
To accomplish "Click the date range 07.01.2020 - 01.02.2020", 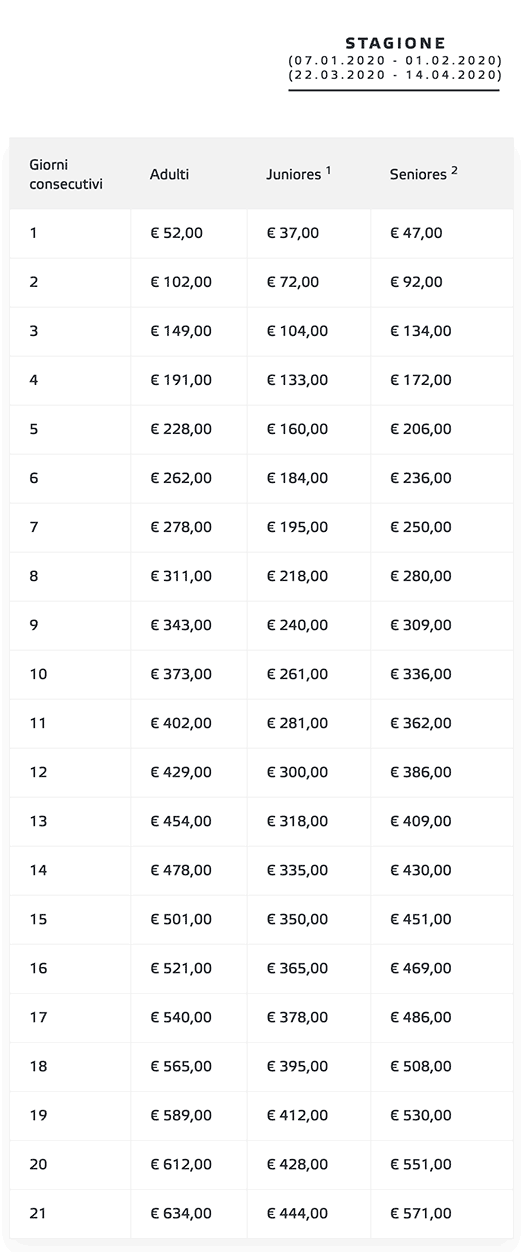I will pos(394,61).
